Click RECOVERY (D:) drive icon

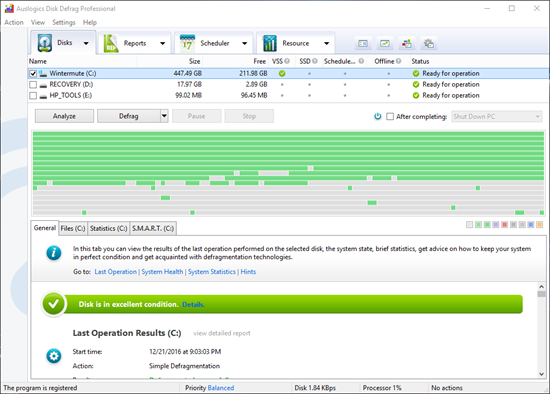(43, 85)
